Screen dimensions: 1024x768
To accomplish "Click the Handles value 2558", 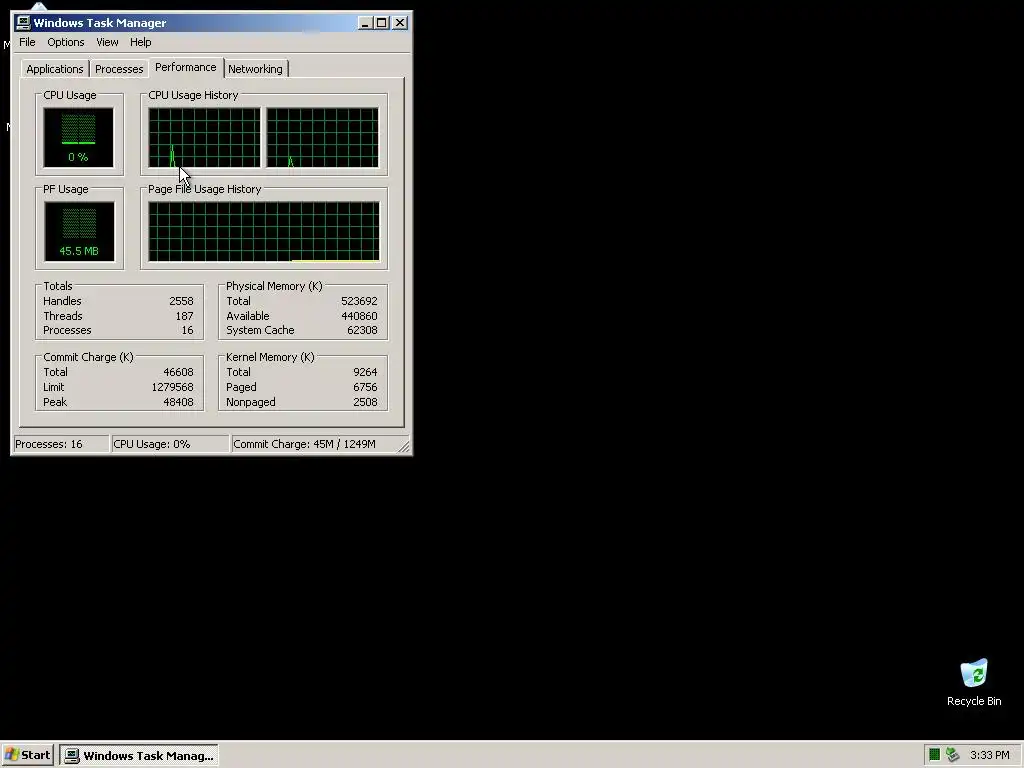I will 181,301.
